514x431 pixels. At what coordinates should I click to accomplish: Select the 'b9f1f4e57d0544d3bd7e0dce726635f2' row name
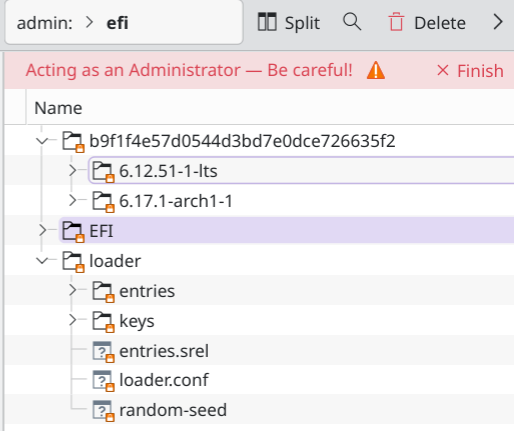242,141
